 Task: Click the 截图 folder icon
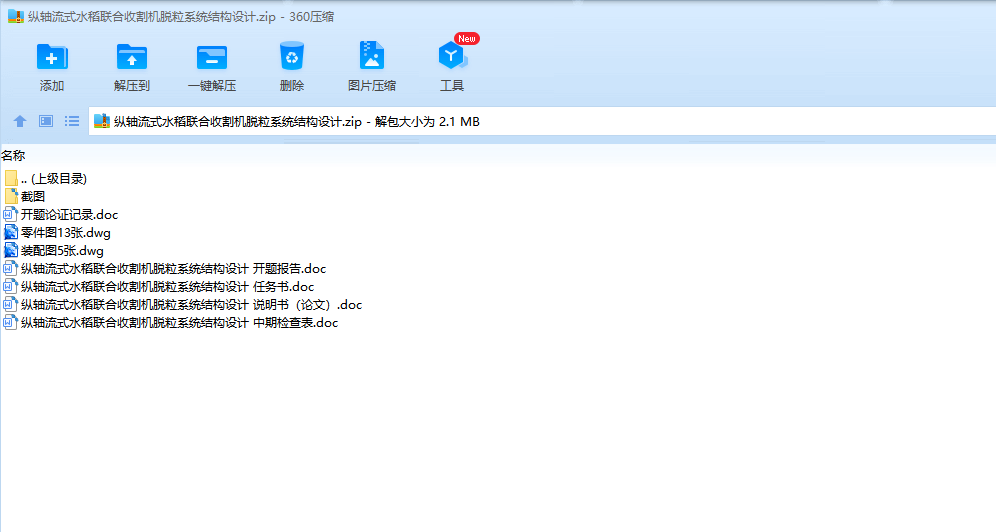click(11, 197)
